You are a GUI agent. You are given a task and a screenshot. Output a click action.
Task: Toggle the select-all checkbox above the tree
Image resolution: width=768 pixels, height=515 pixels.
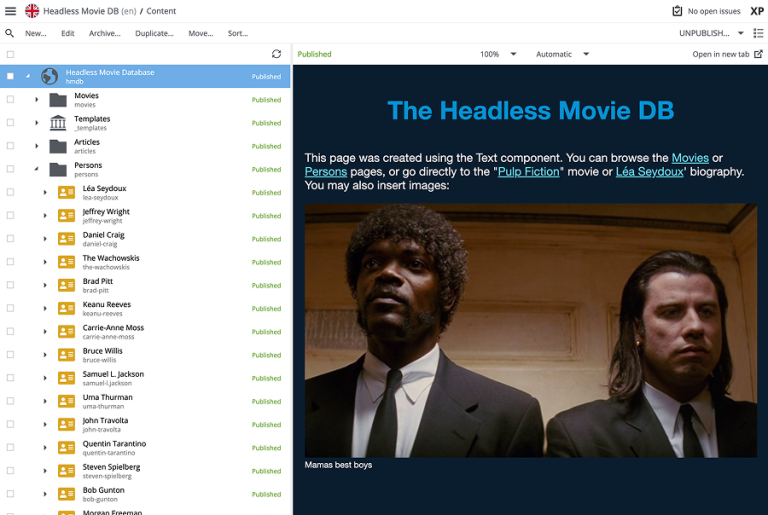[10, 54]
